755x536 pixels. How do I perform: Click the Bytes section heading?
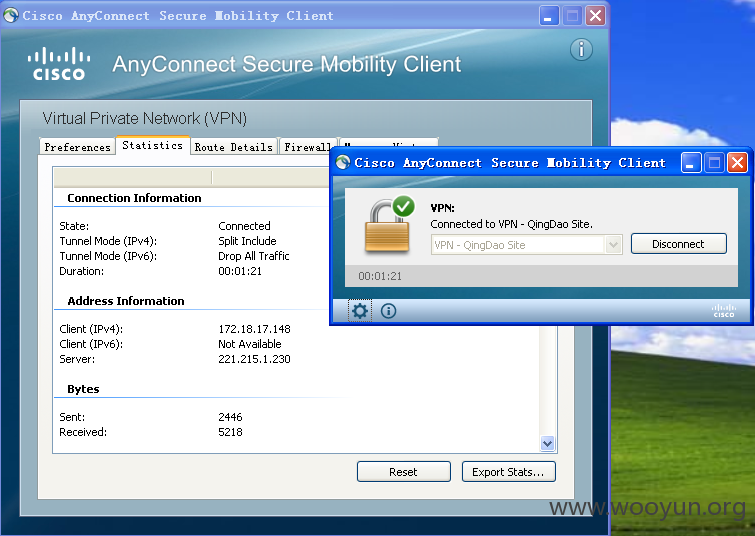coord(83,389)
